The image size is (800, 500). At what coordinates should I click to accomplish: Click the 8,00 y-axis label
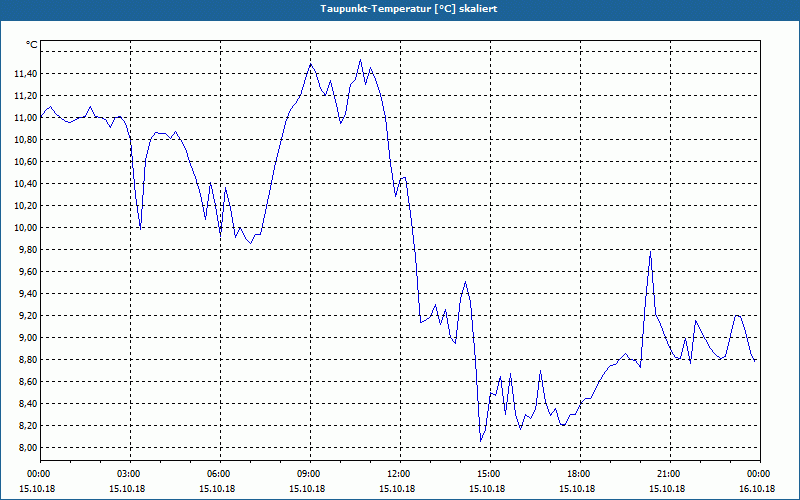pyautogui.click(x=28, y=447)
